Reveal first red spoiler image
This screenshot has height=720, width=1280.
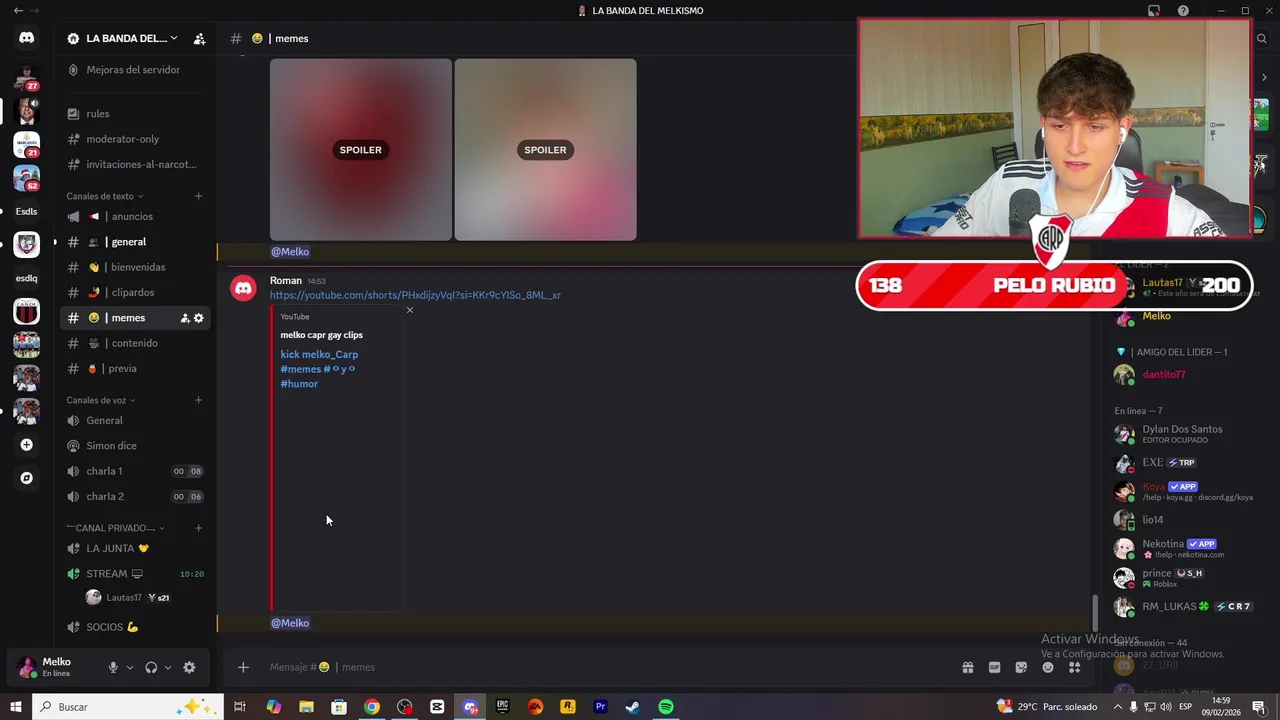(360, 150)
